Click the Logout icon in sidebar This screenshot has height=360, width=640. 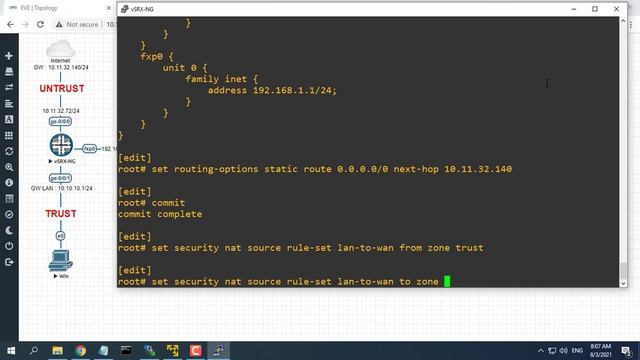coord(9,262)
